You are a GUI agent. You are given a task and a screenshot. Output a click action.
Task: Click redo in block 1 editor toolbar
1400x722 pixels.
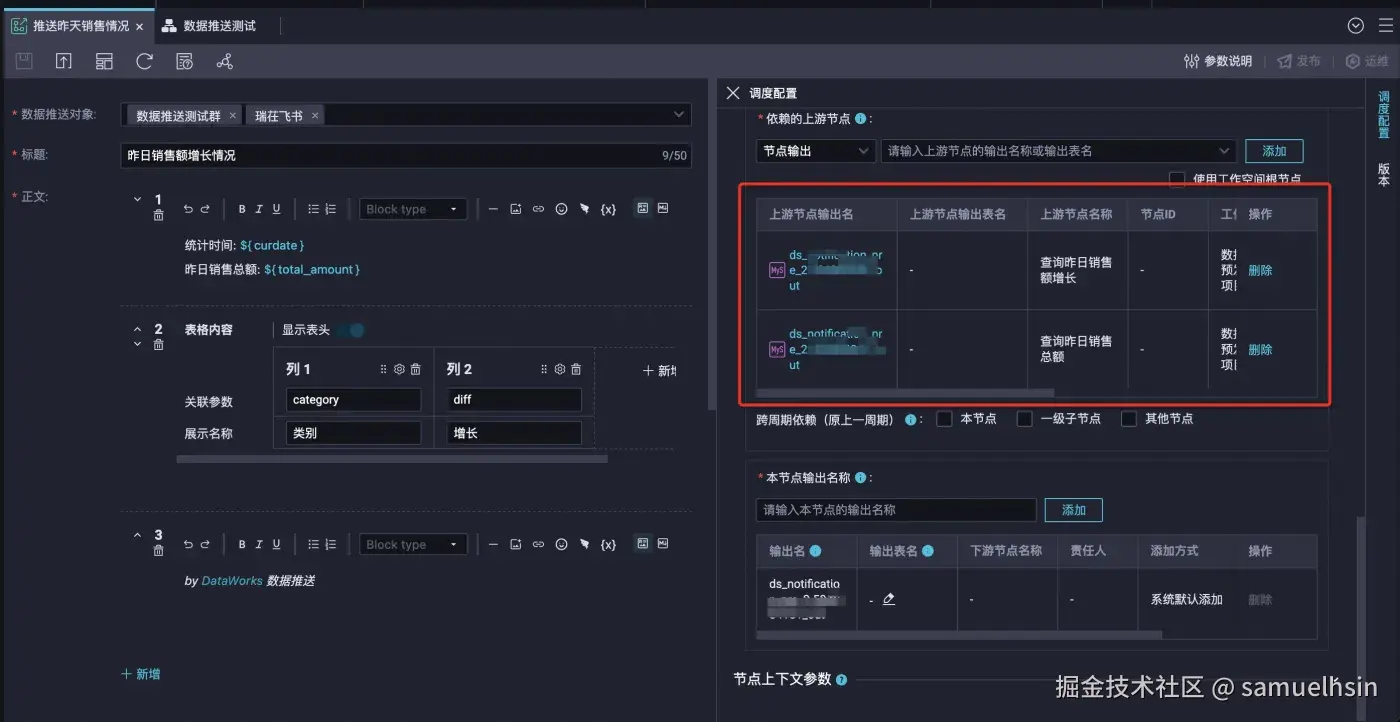[205, 209]
